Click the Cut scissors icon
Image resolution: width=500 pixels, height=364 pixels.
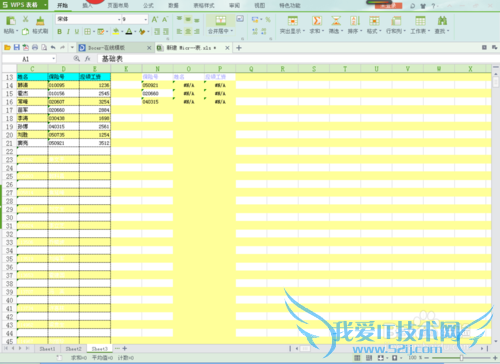[26, 19]
